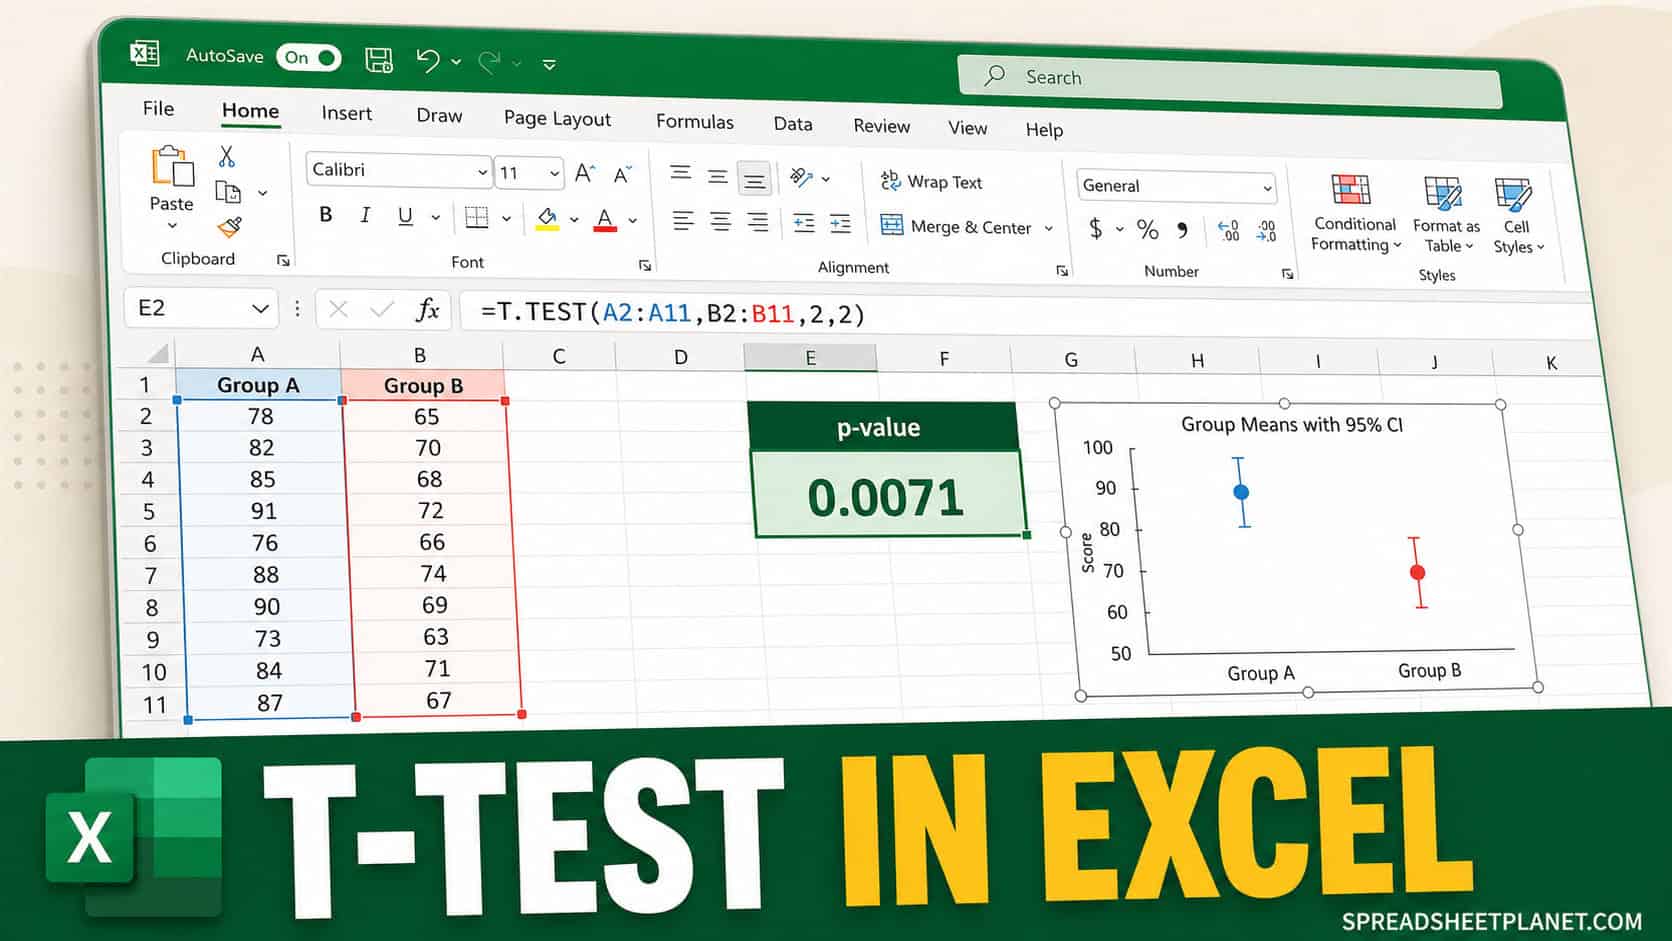Click the Orientation text angle icon

pyautogui.click(x=801, y=177)
